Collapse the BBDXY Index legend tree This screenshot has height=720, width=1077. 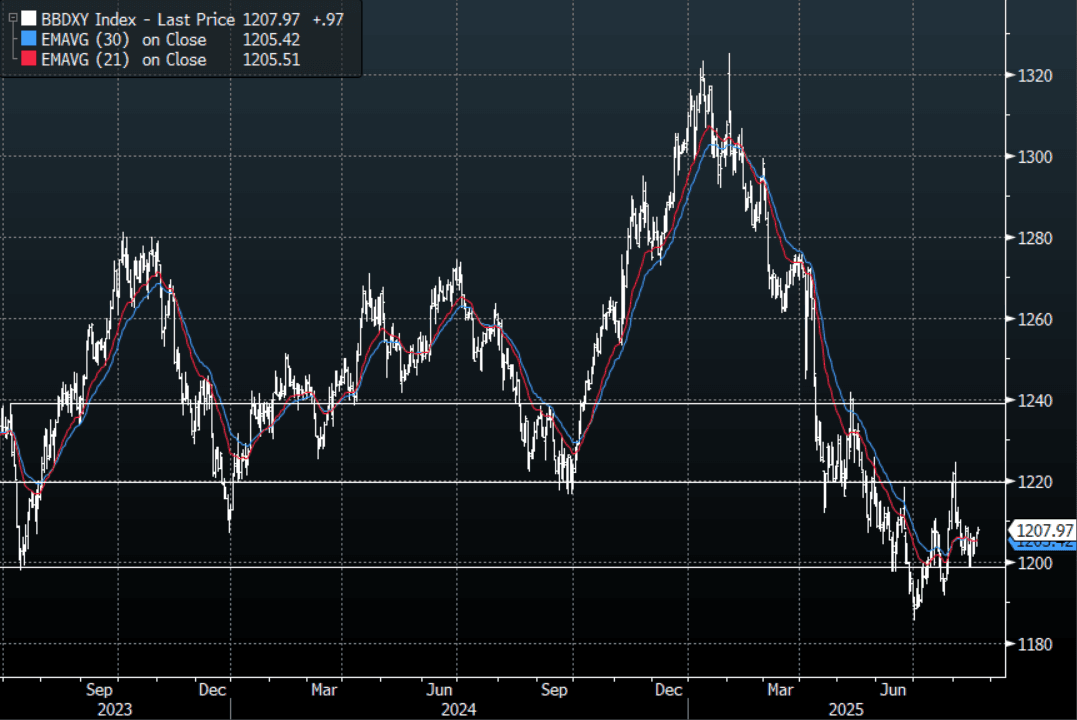point(13,19)
